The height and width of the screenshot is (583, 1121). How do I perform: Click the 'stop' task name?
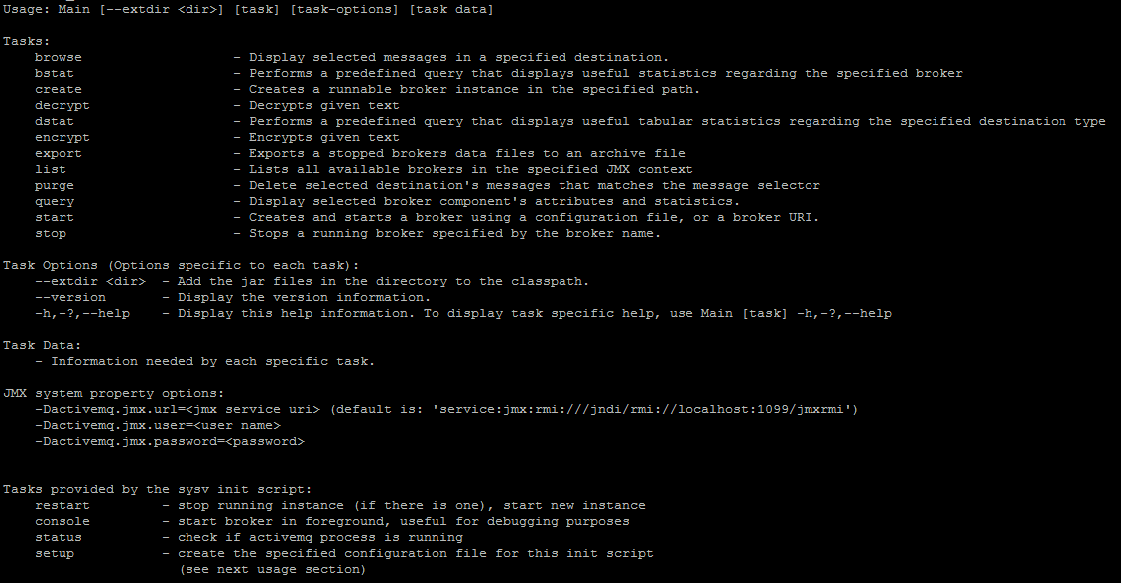tap(50, 233)
